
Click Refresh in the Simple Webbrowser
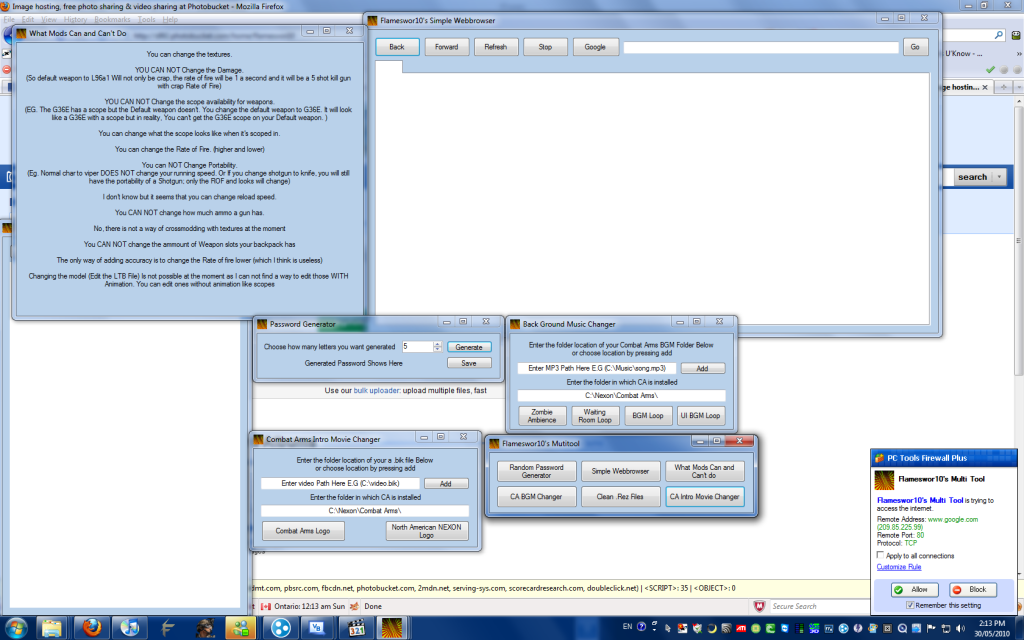(x=496, y=47)
